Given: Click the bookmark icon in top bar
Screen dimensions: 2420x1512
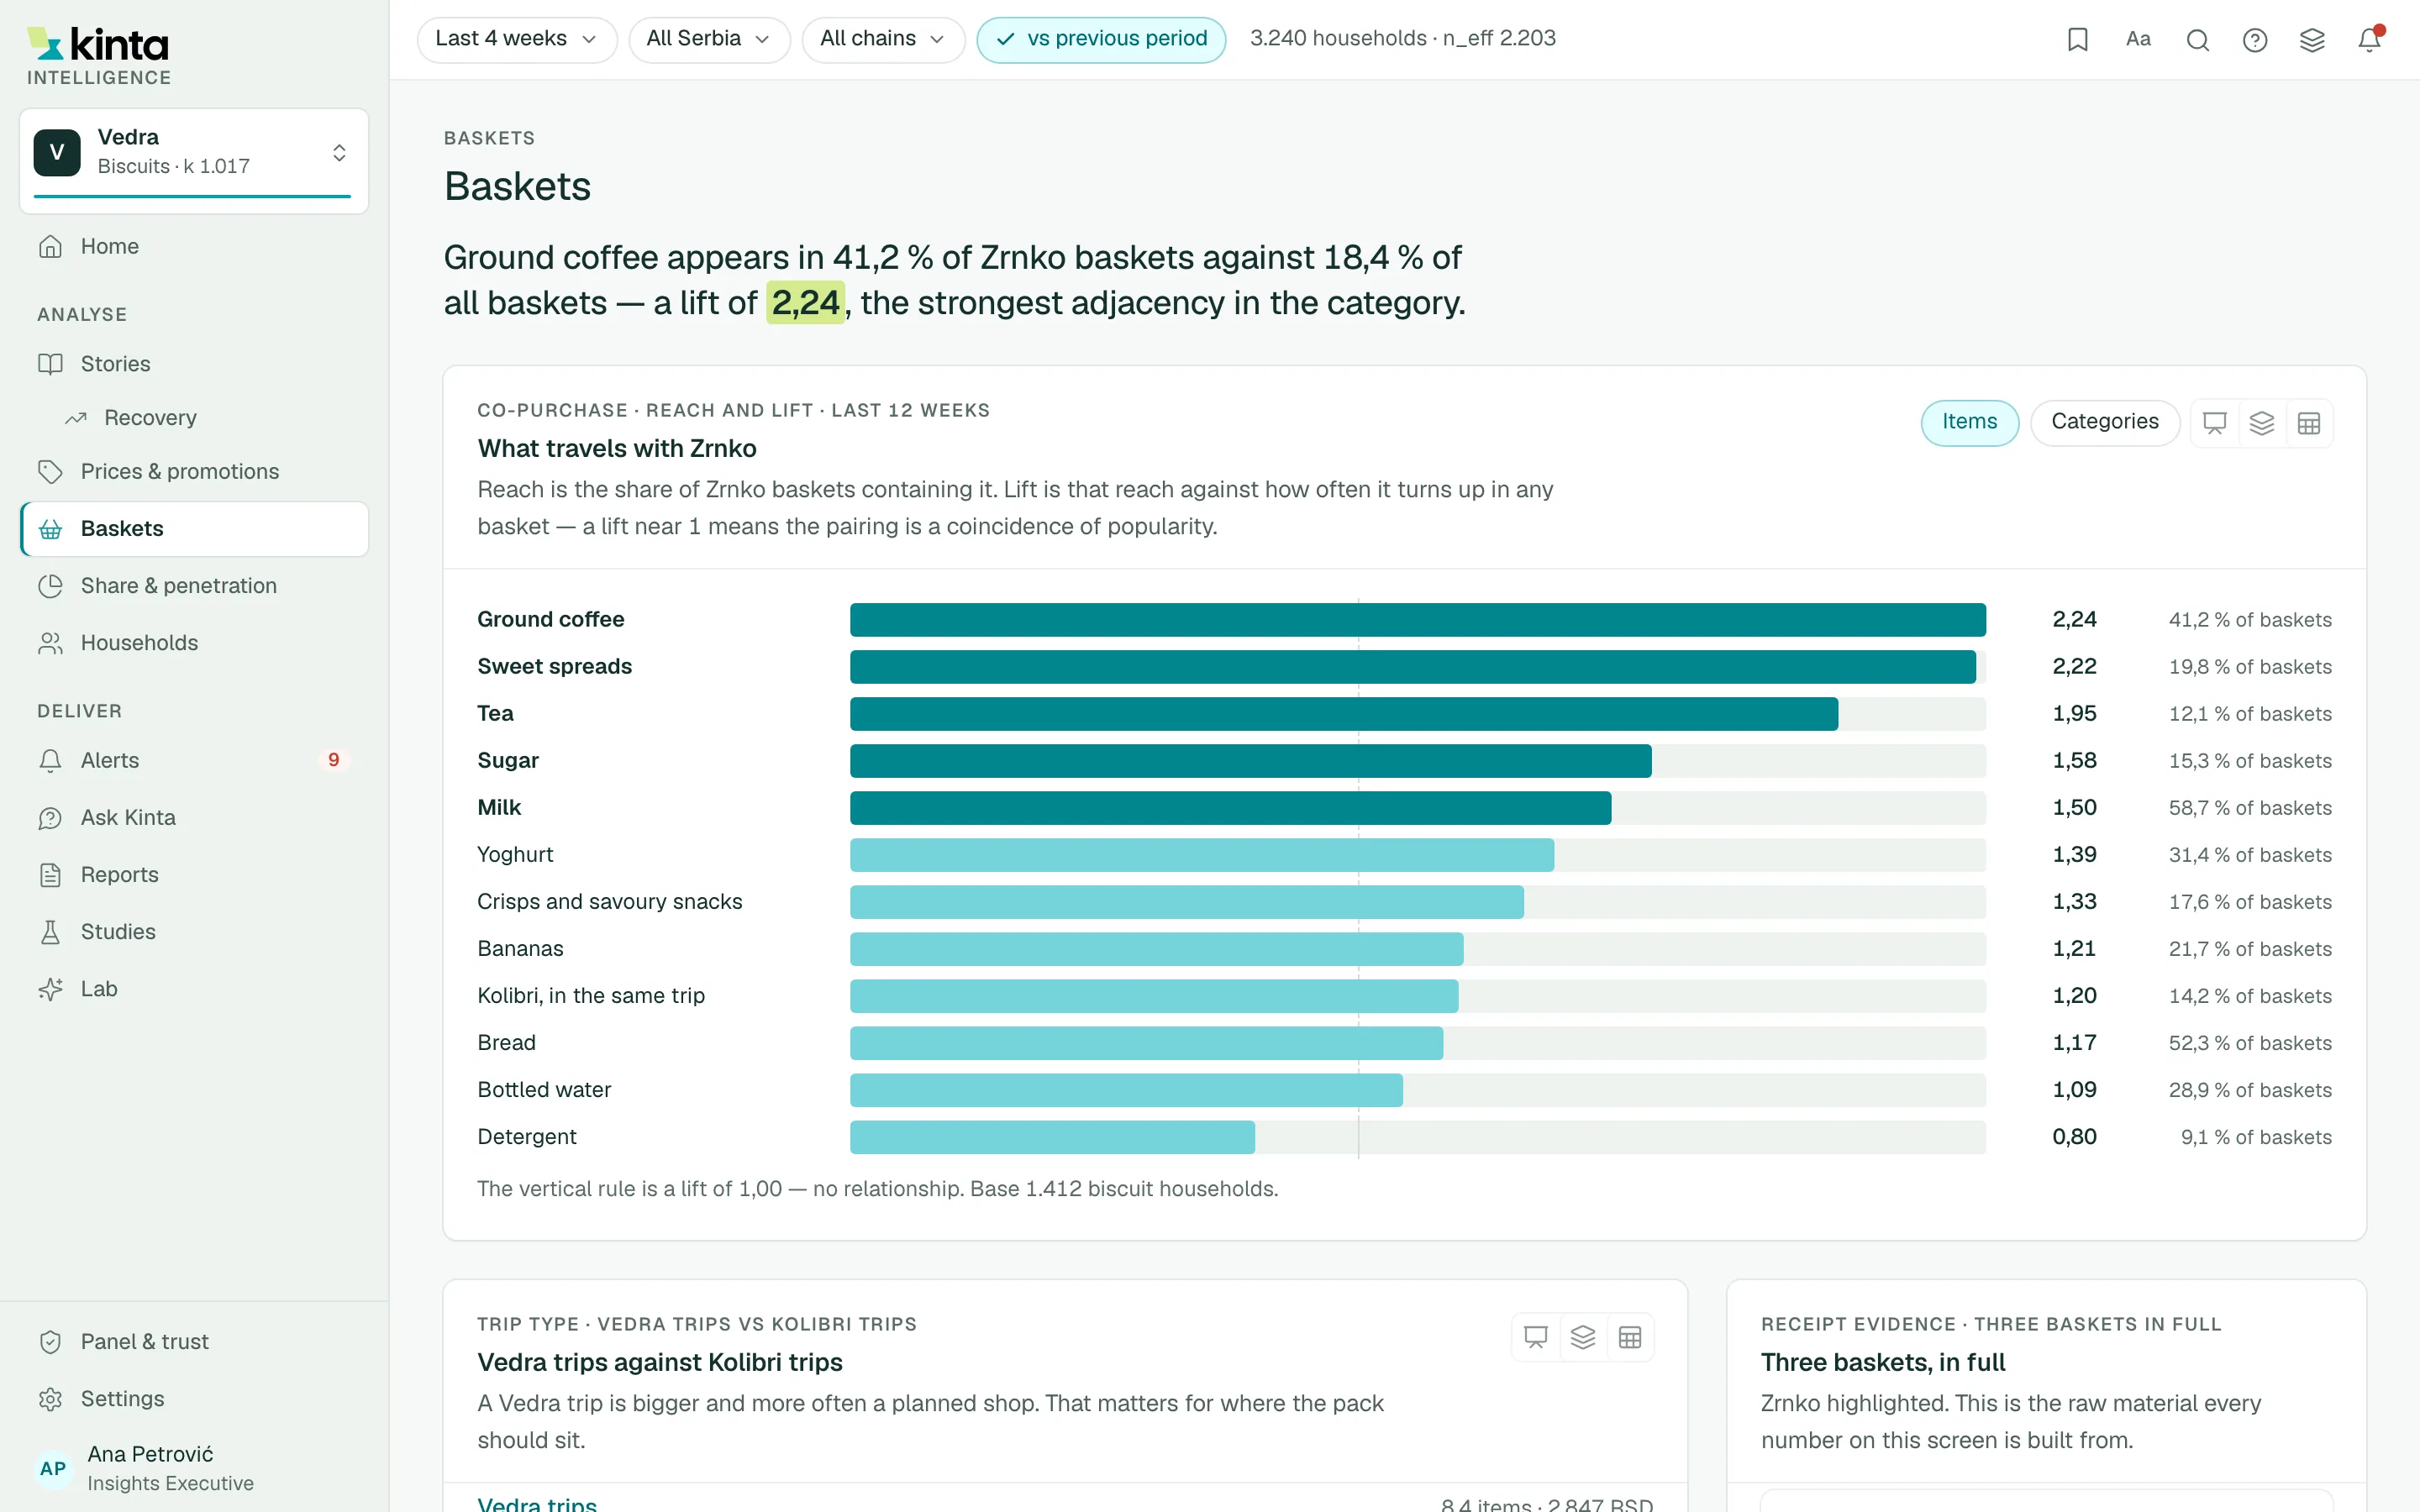Looking at the screenshot, I should (x=2077, y=39).
